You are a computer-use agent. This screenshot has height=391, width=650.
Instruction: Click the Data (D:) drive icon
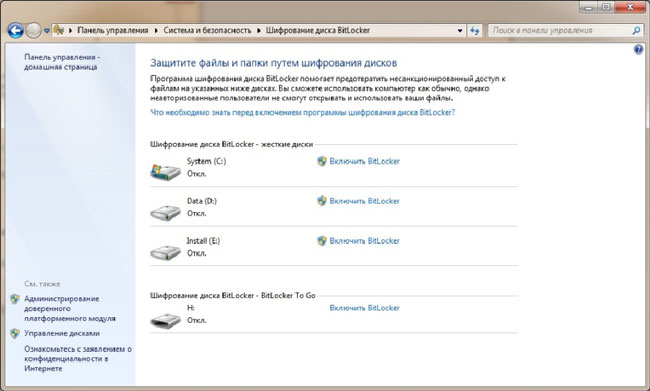(x=165, y=213)
